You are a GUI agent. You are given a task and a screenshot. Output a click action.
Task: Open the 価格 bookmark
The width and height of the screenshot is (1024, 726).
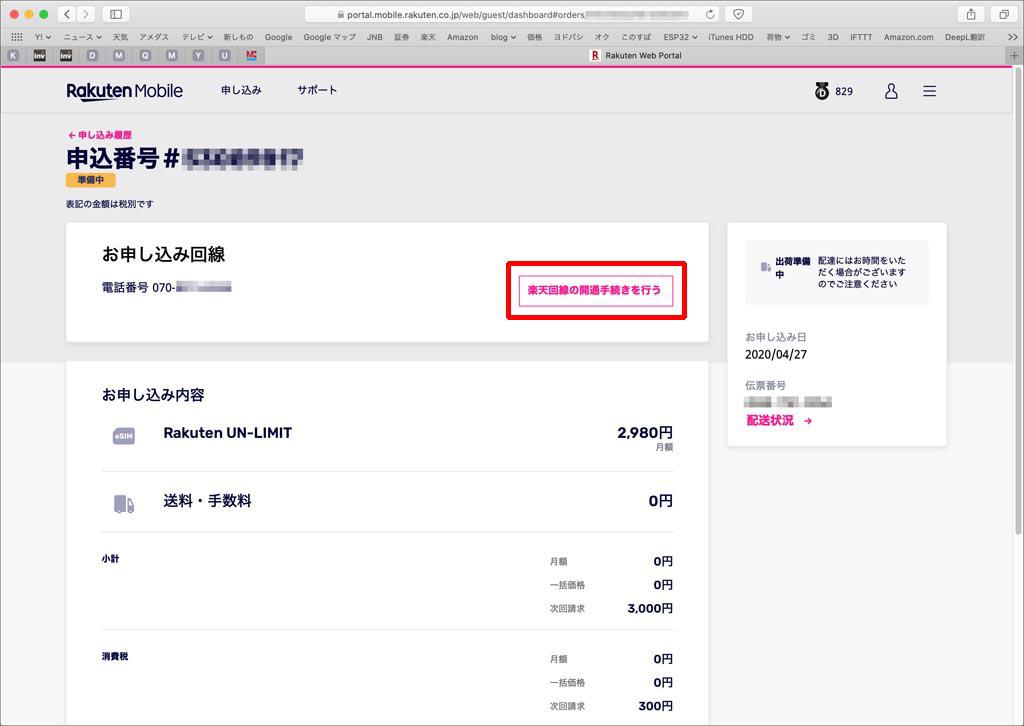tap(535, 37)
